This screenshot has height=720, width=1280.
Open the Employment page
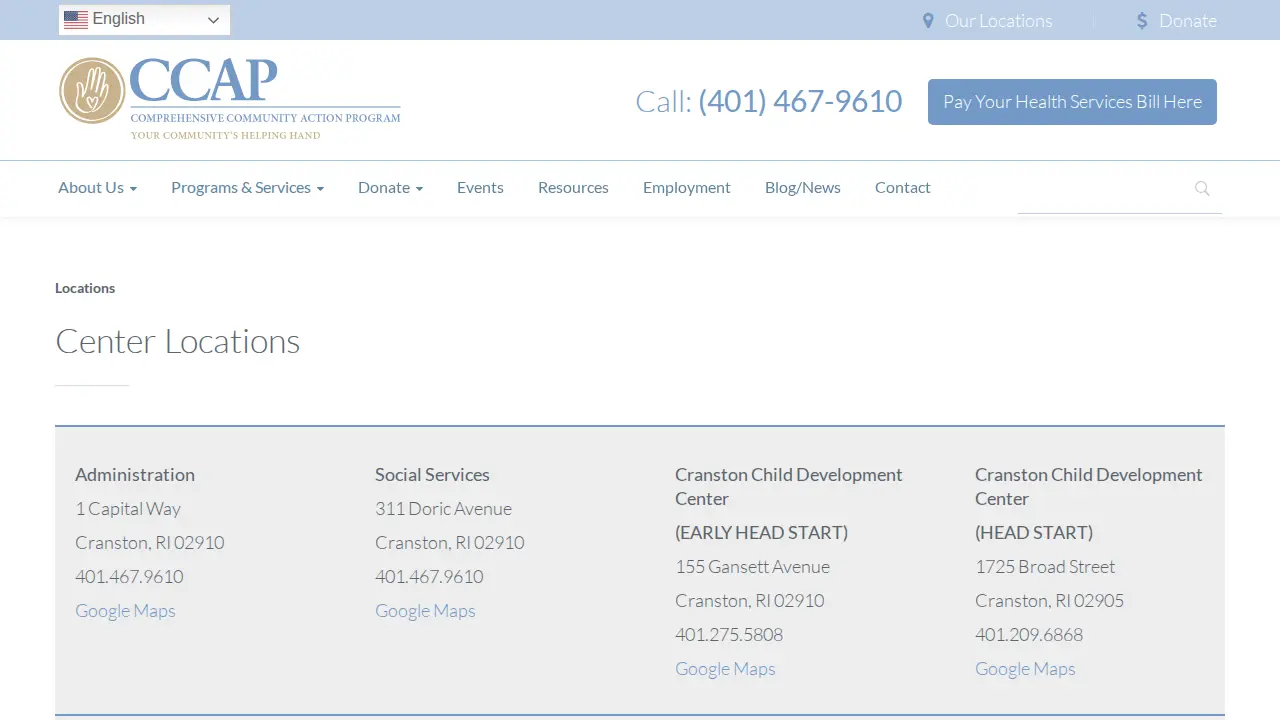tap(687, 187)
